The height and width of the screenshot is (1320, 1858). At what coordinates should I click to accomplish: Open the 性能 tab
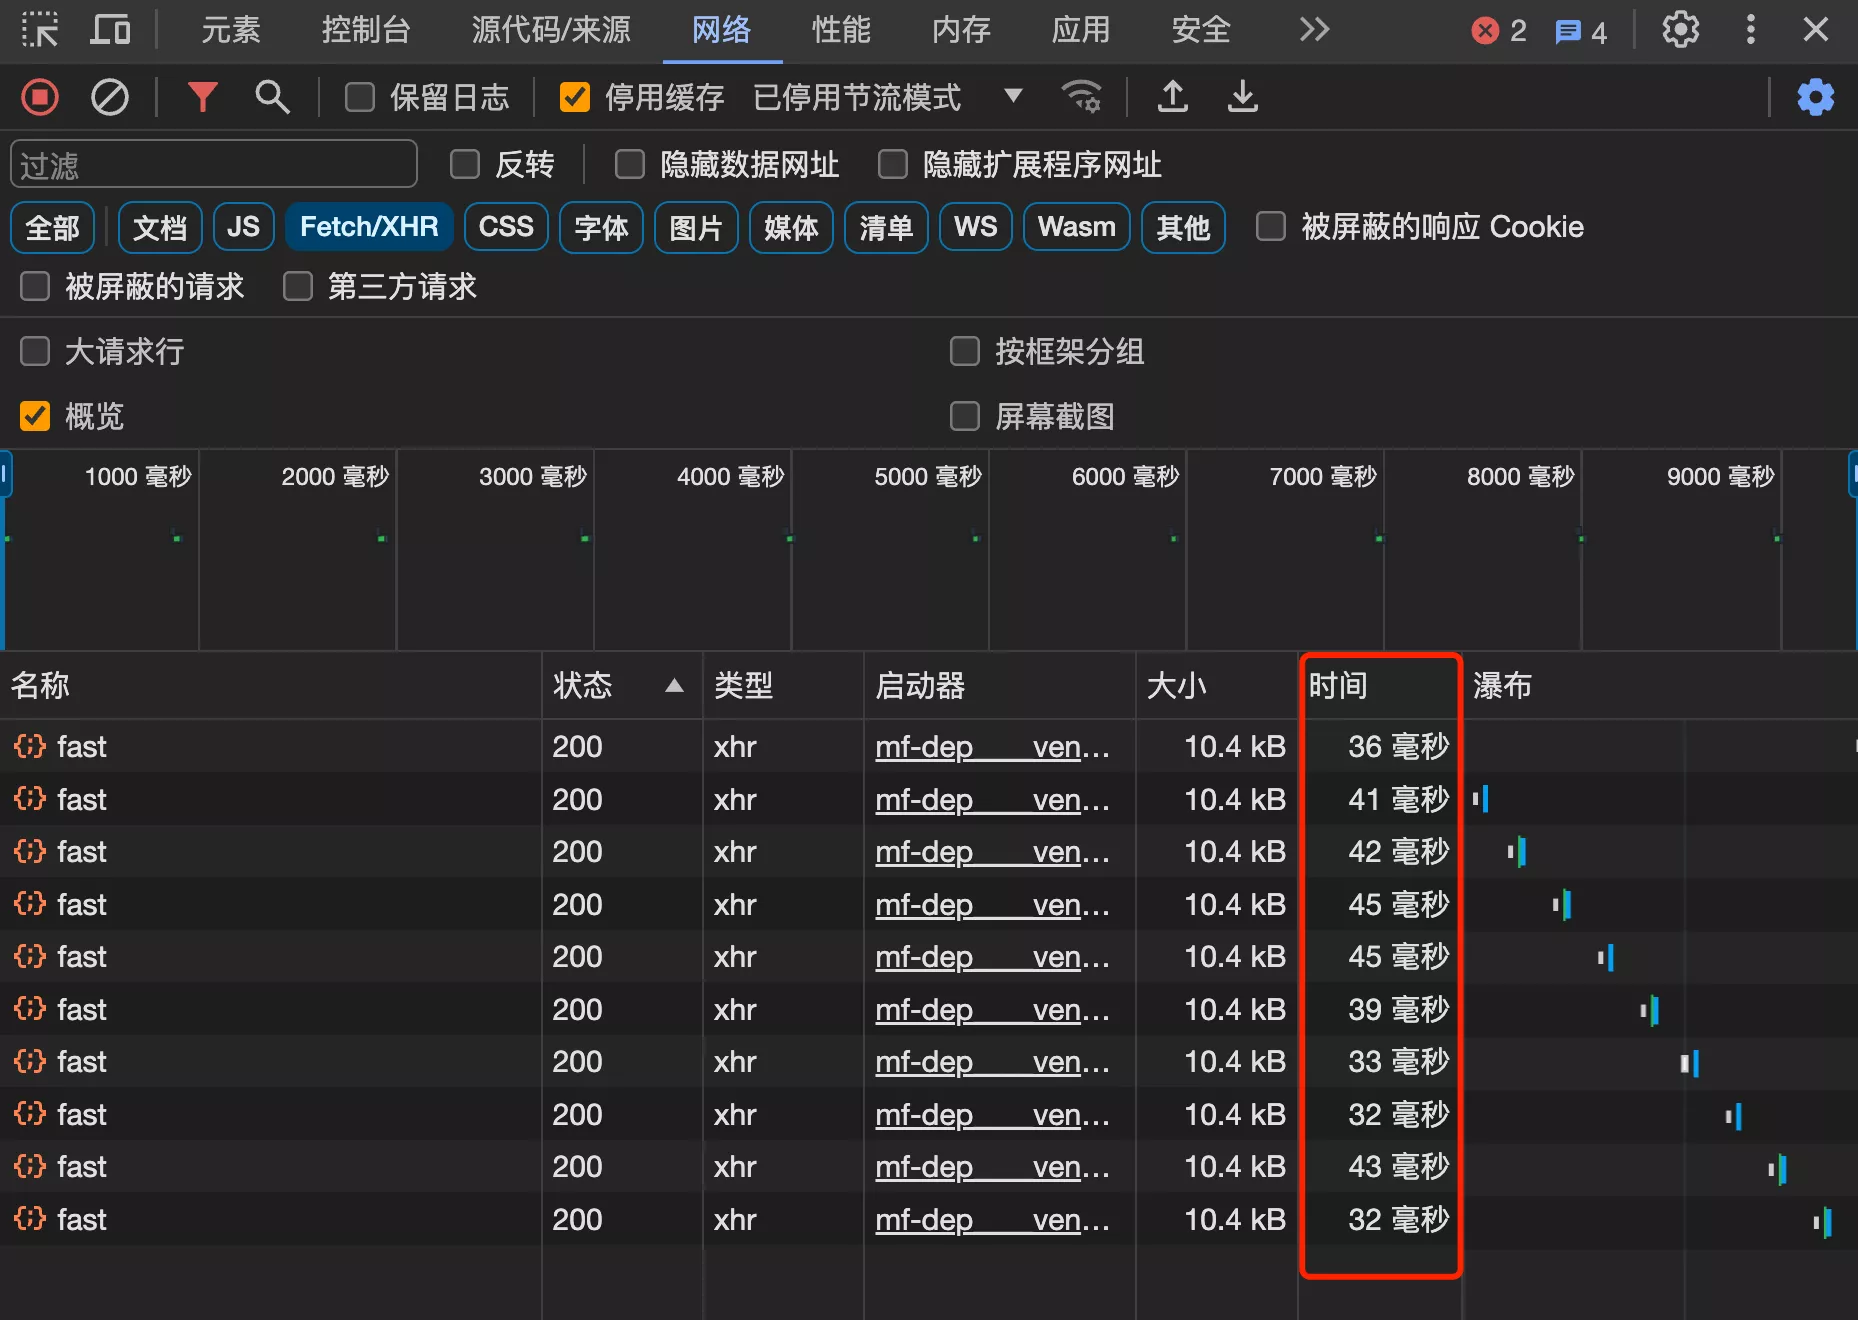[x=841, y=30]
